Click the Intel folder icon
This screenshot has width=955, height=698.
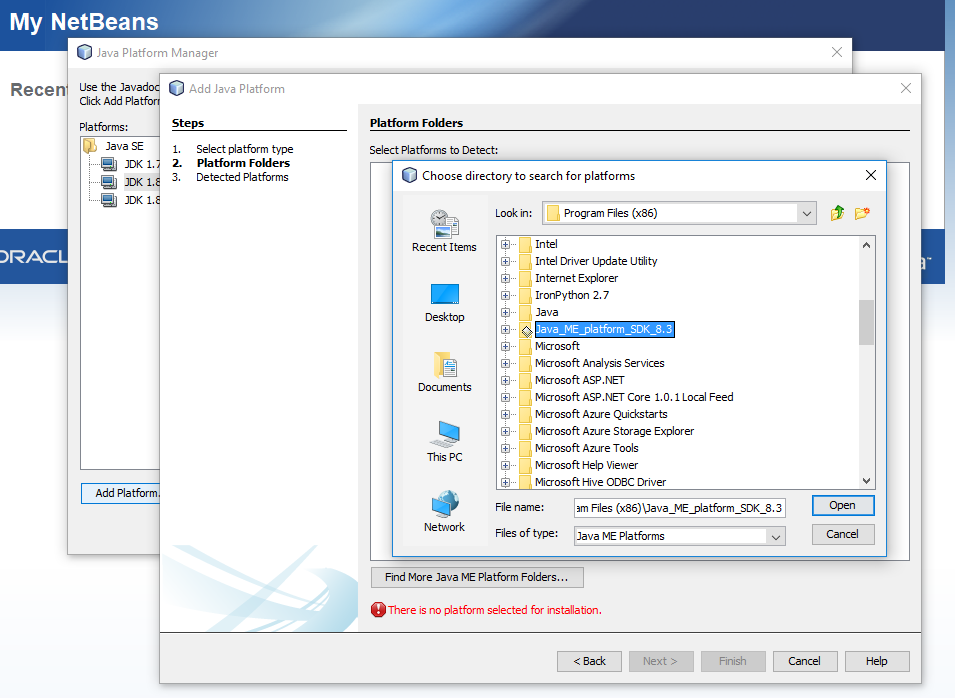pos(525,244)
